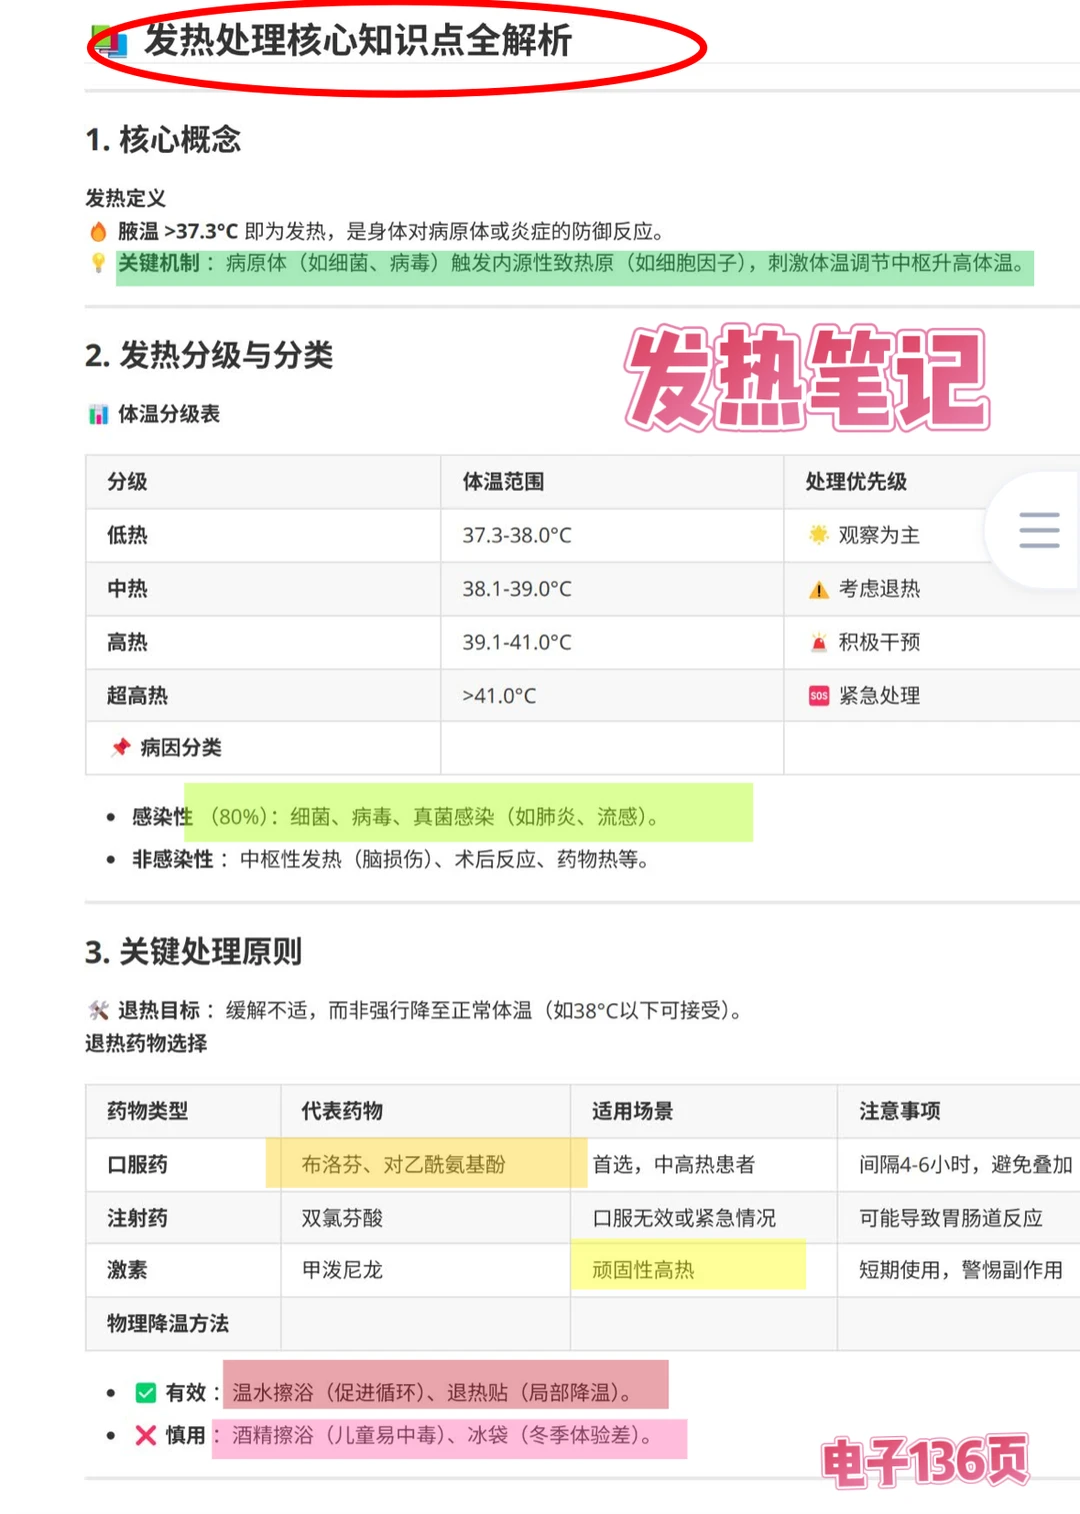Click the warning triangle beside 考虑退热

tap(818, 589)
